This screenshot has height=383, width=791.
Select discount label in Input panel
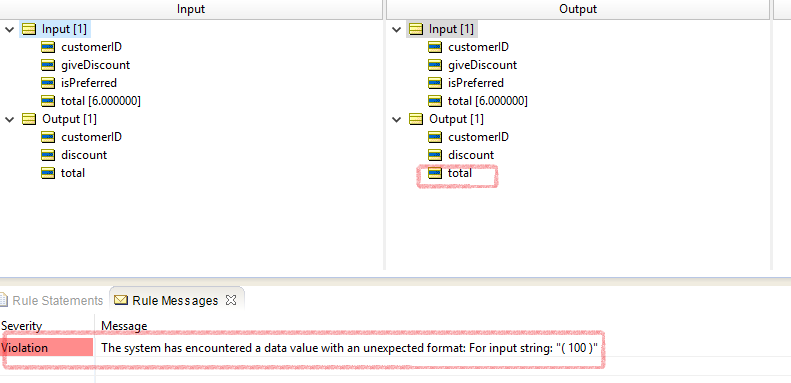point(84,155)
